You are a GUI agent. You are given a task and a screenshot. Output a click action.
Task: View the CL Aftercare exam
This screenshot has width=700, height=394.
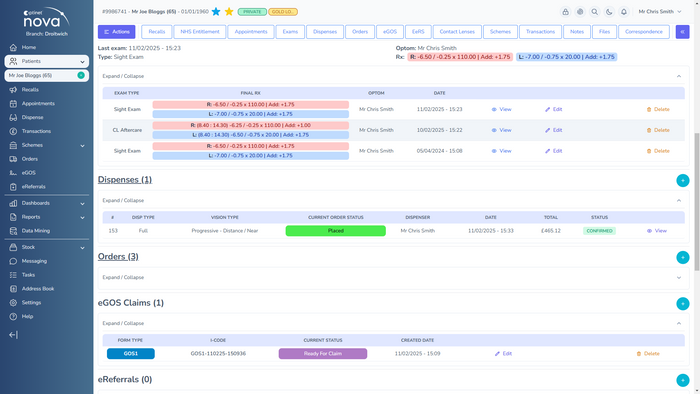(x=501, y=130)
